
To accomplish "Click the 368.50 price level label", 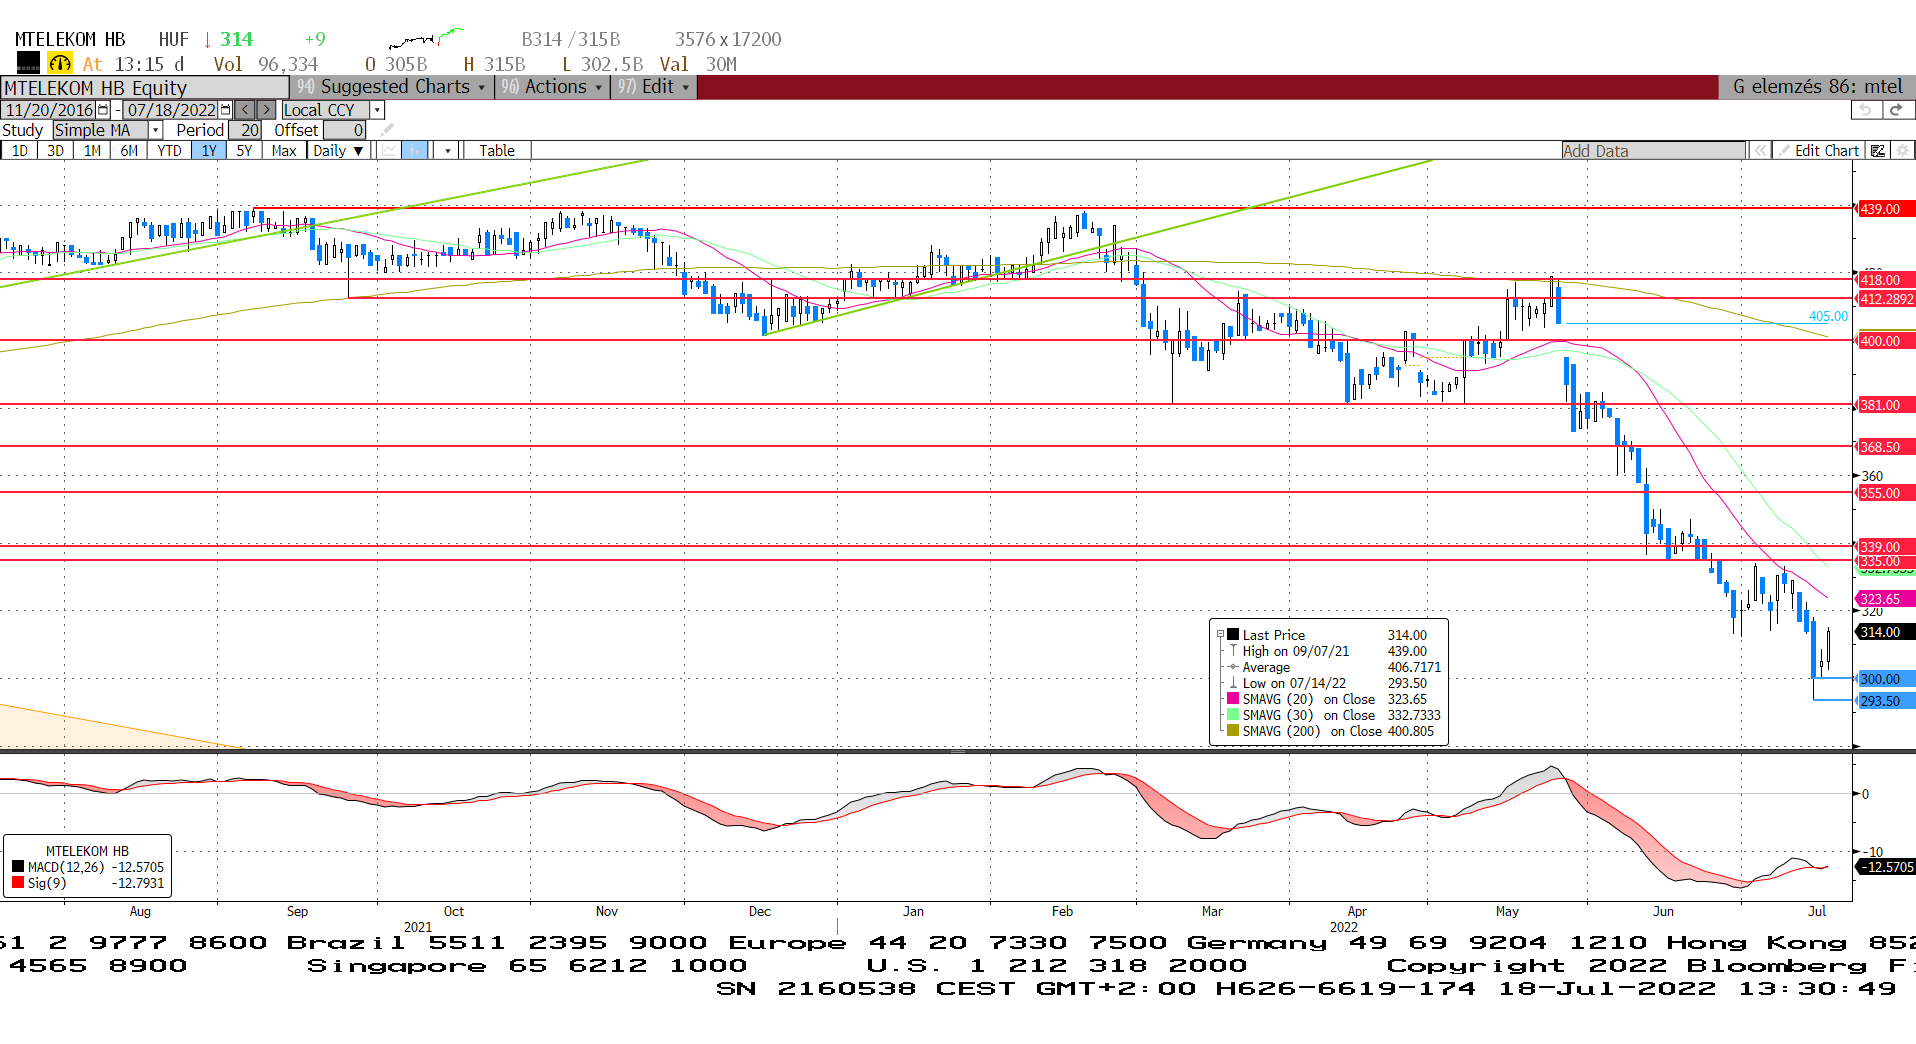I will coord(1886,447).
